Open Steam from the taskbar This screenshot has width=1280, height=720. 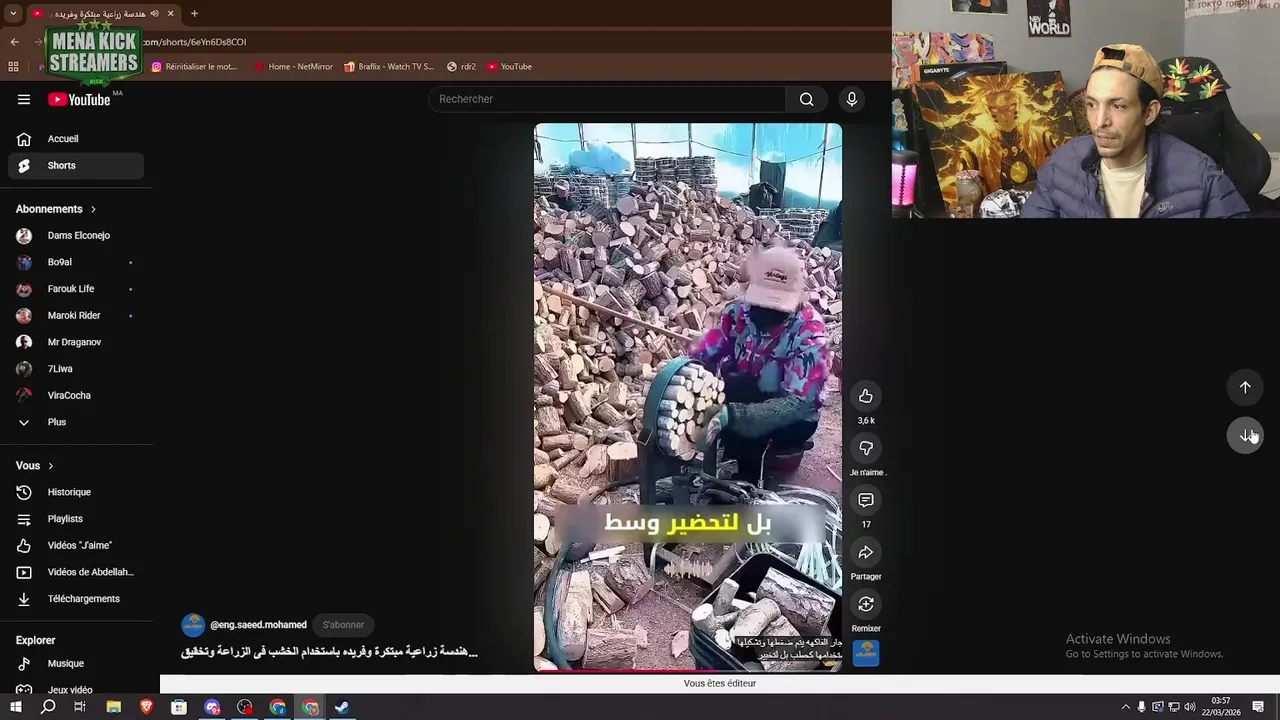[x=342, y=707]
